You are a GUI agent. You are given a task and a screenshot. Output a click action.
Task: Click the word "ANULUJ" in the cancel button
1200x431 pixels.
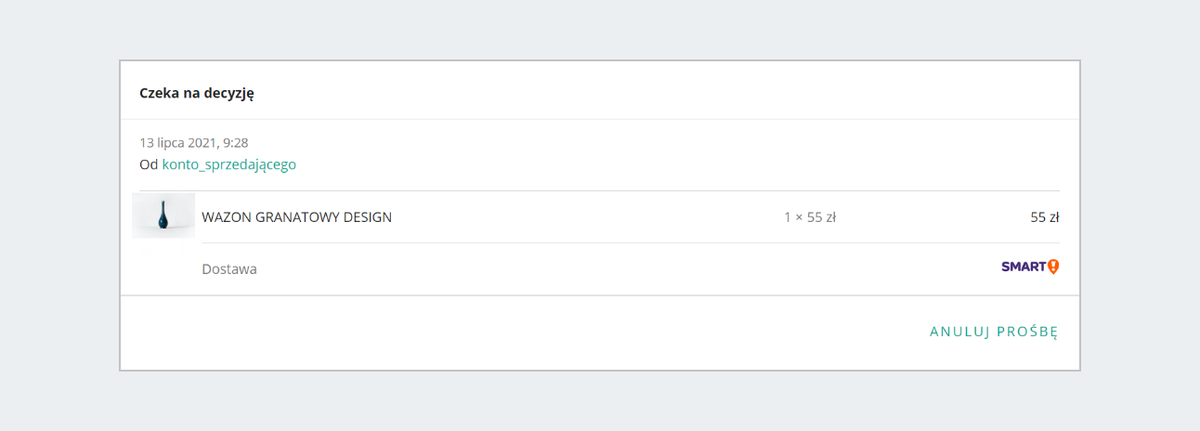pos(959,332)
